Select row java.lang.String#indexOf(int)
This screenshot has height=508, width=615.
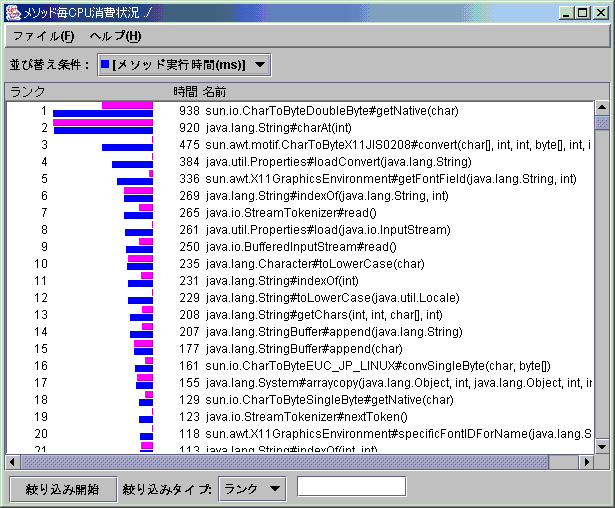300,281
